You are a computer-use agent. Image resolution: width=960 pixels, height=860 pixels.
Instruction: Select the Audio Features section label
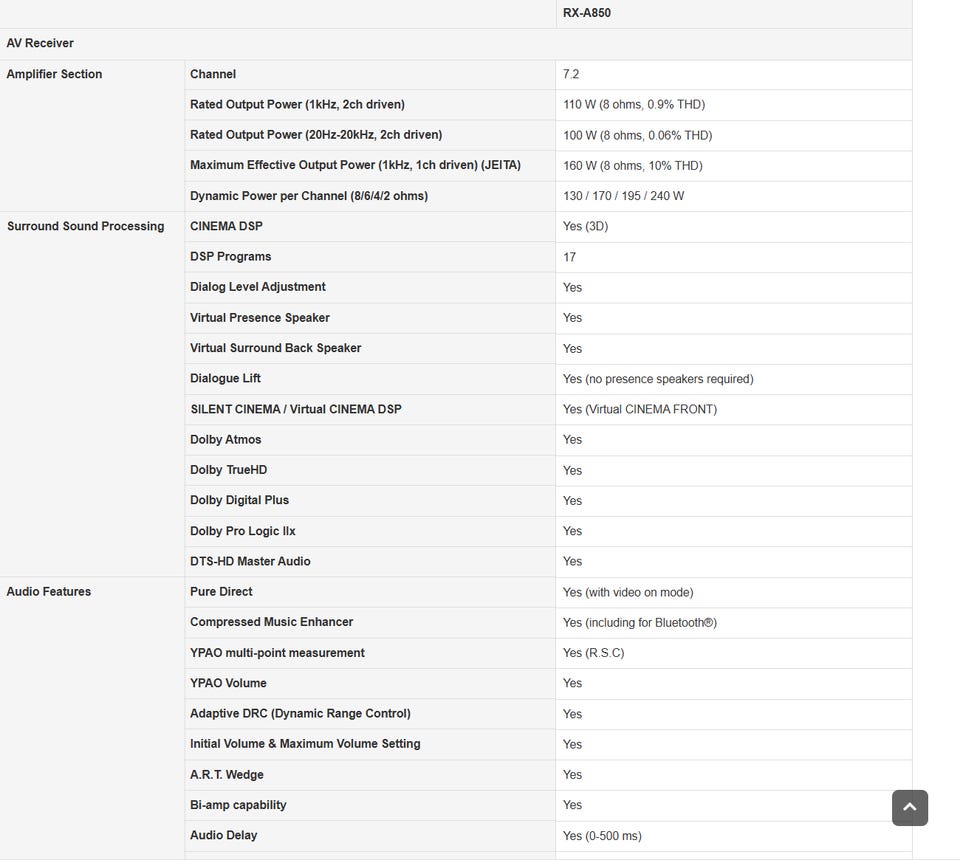click(48, 592)
